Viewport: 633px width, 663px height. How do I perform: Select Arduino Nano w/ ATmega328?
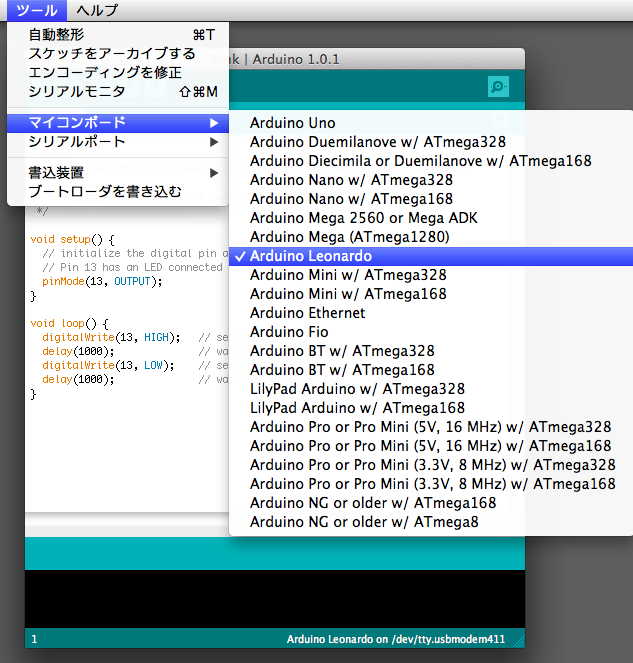tap(431, 180)
